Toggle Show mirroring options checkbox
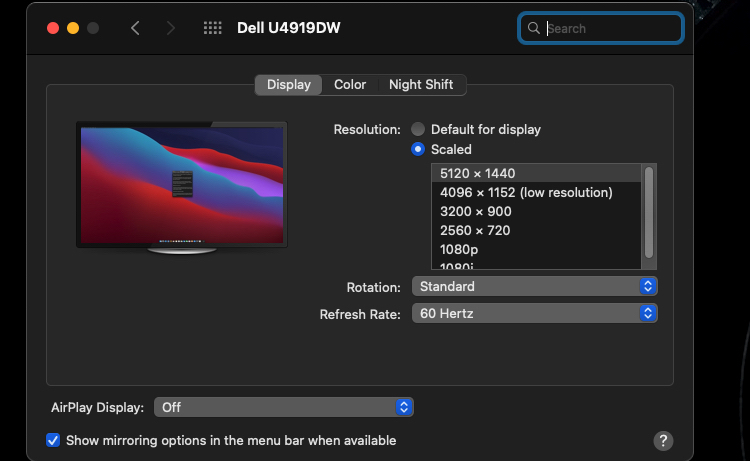Screen dimensions: 750x461 coord(53,440)
